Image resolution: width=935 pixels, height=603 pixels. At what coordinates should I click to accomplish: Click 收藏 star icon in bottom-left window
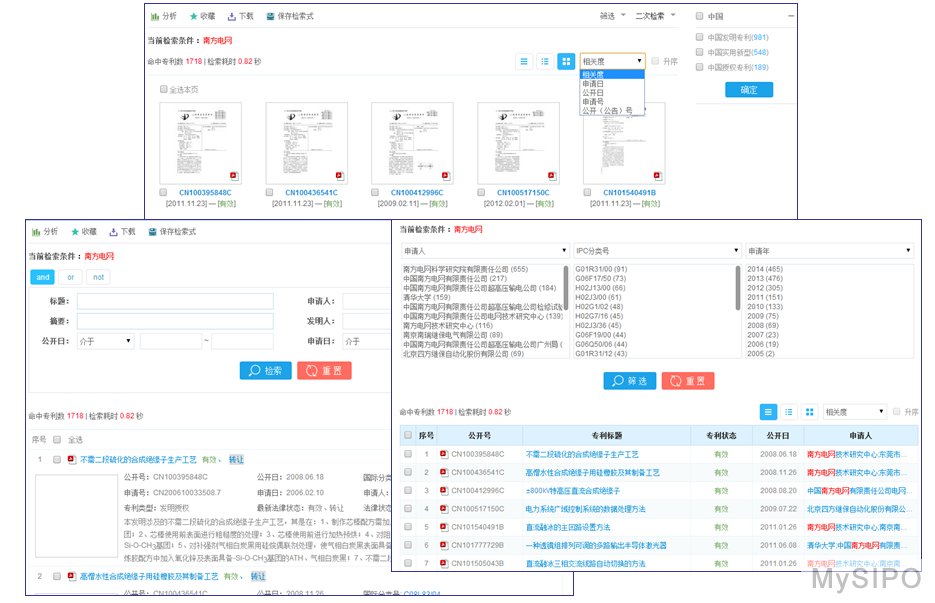[x=75, y=232]
